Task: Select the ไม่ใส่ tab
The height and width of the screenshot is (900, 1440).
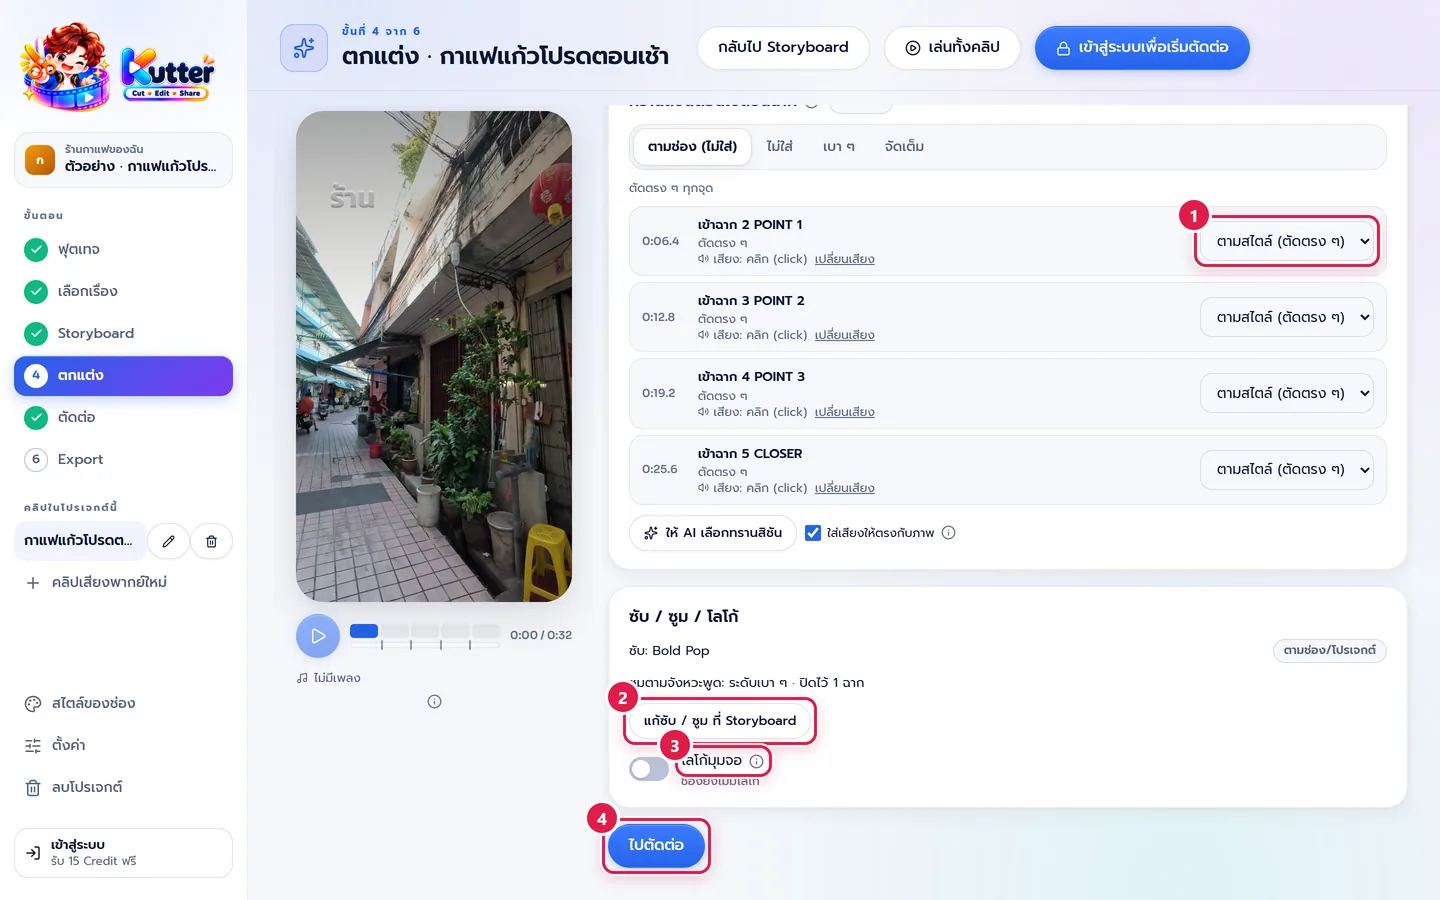Action: (x=779, y=146)
